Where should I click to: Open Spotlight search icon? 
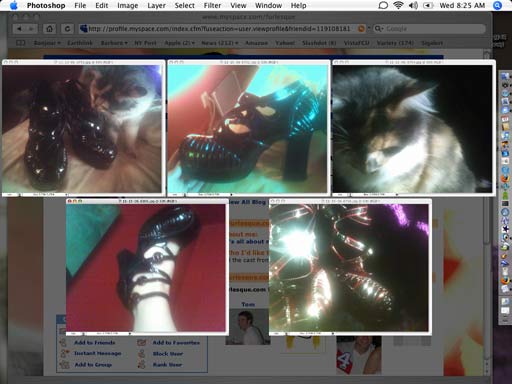click(x=497, y=5)
